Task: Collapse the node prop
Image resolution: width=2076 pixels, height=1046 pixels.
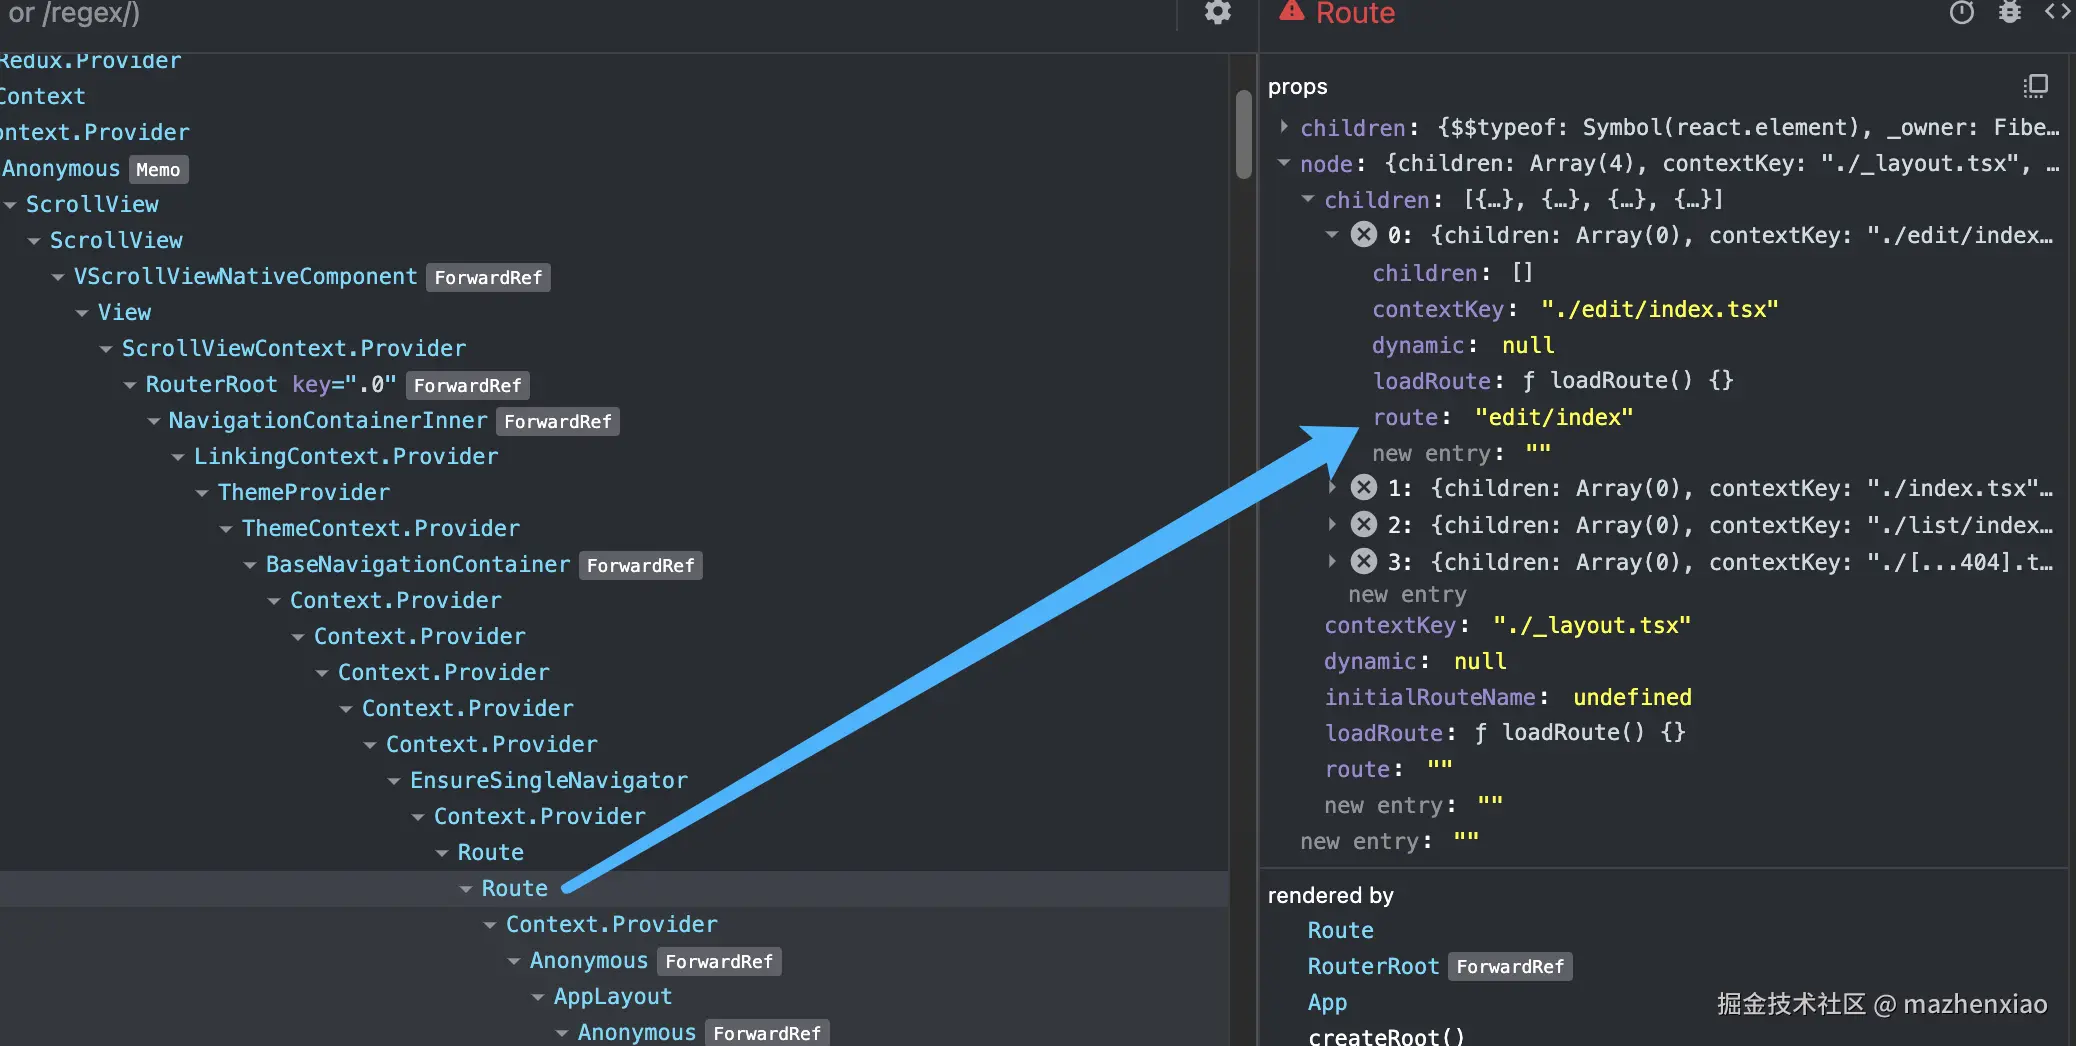Action: 1284,163
